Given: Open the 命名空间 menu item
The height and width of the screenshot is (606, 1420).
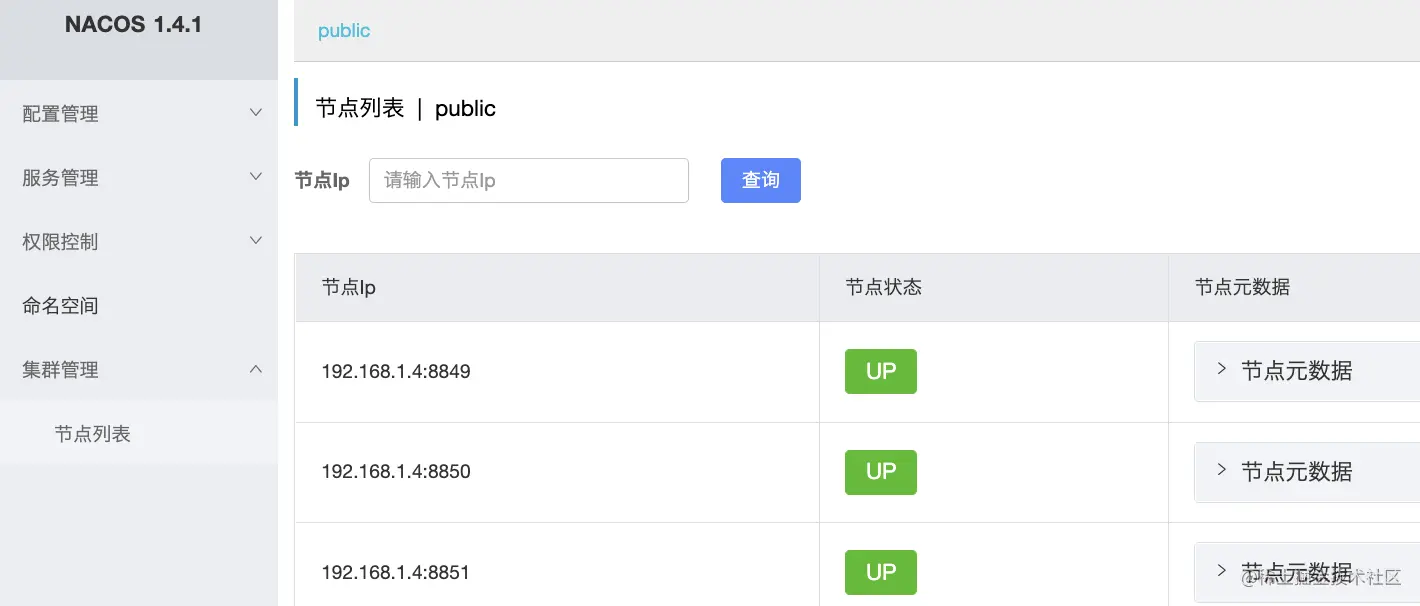Looking at the screenshot, I should 61,306.
